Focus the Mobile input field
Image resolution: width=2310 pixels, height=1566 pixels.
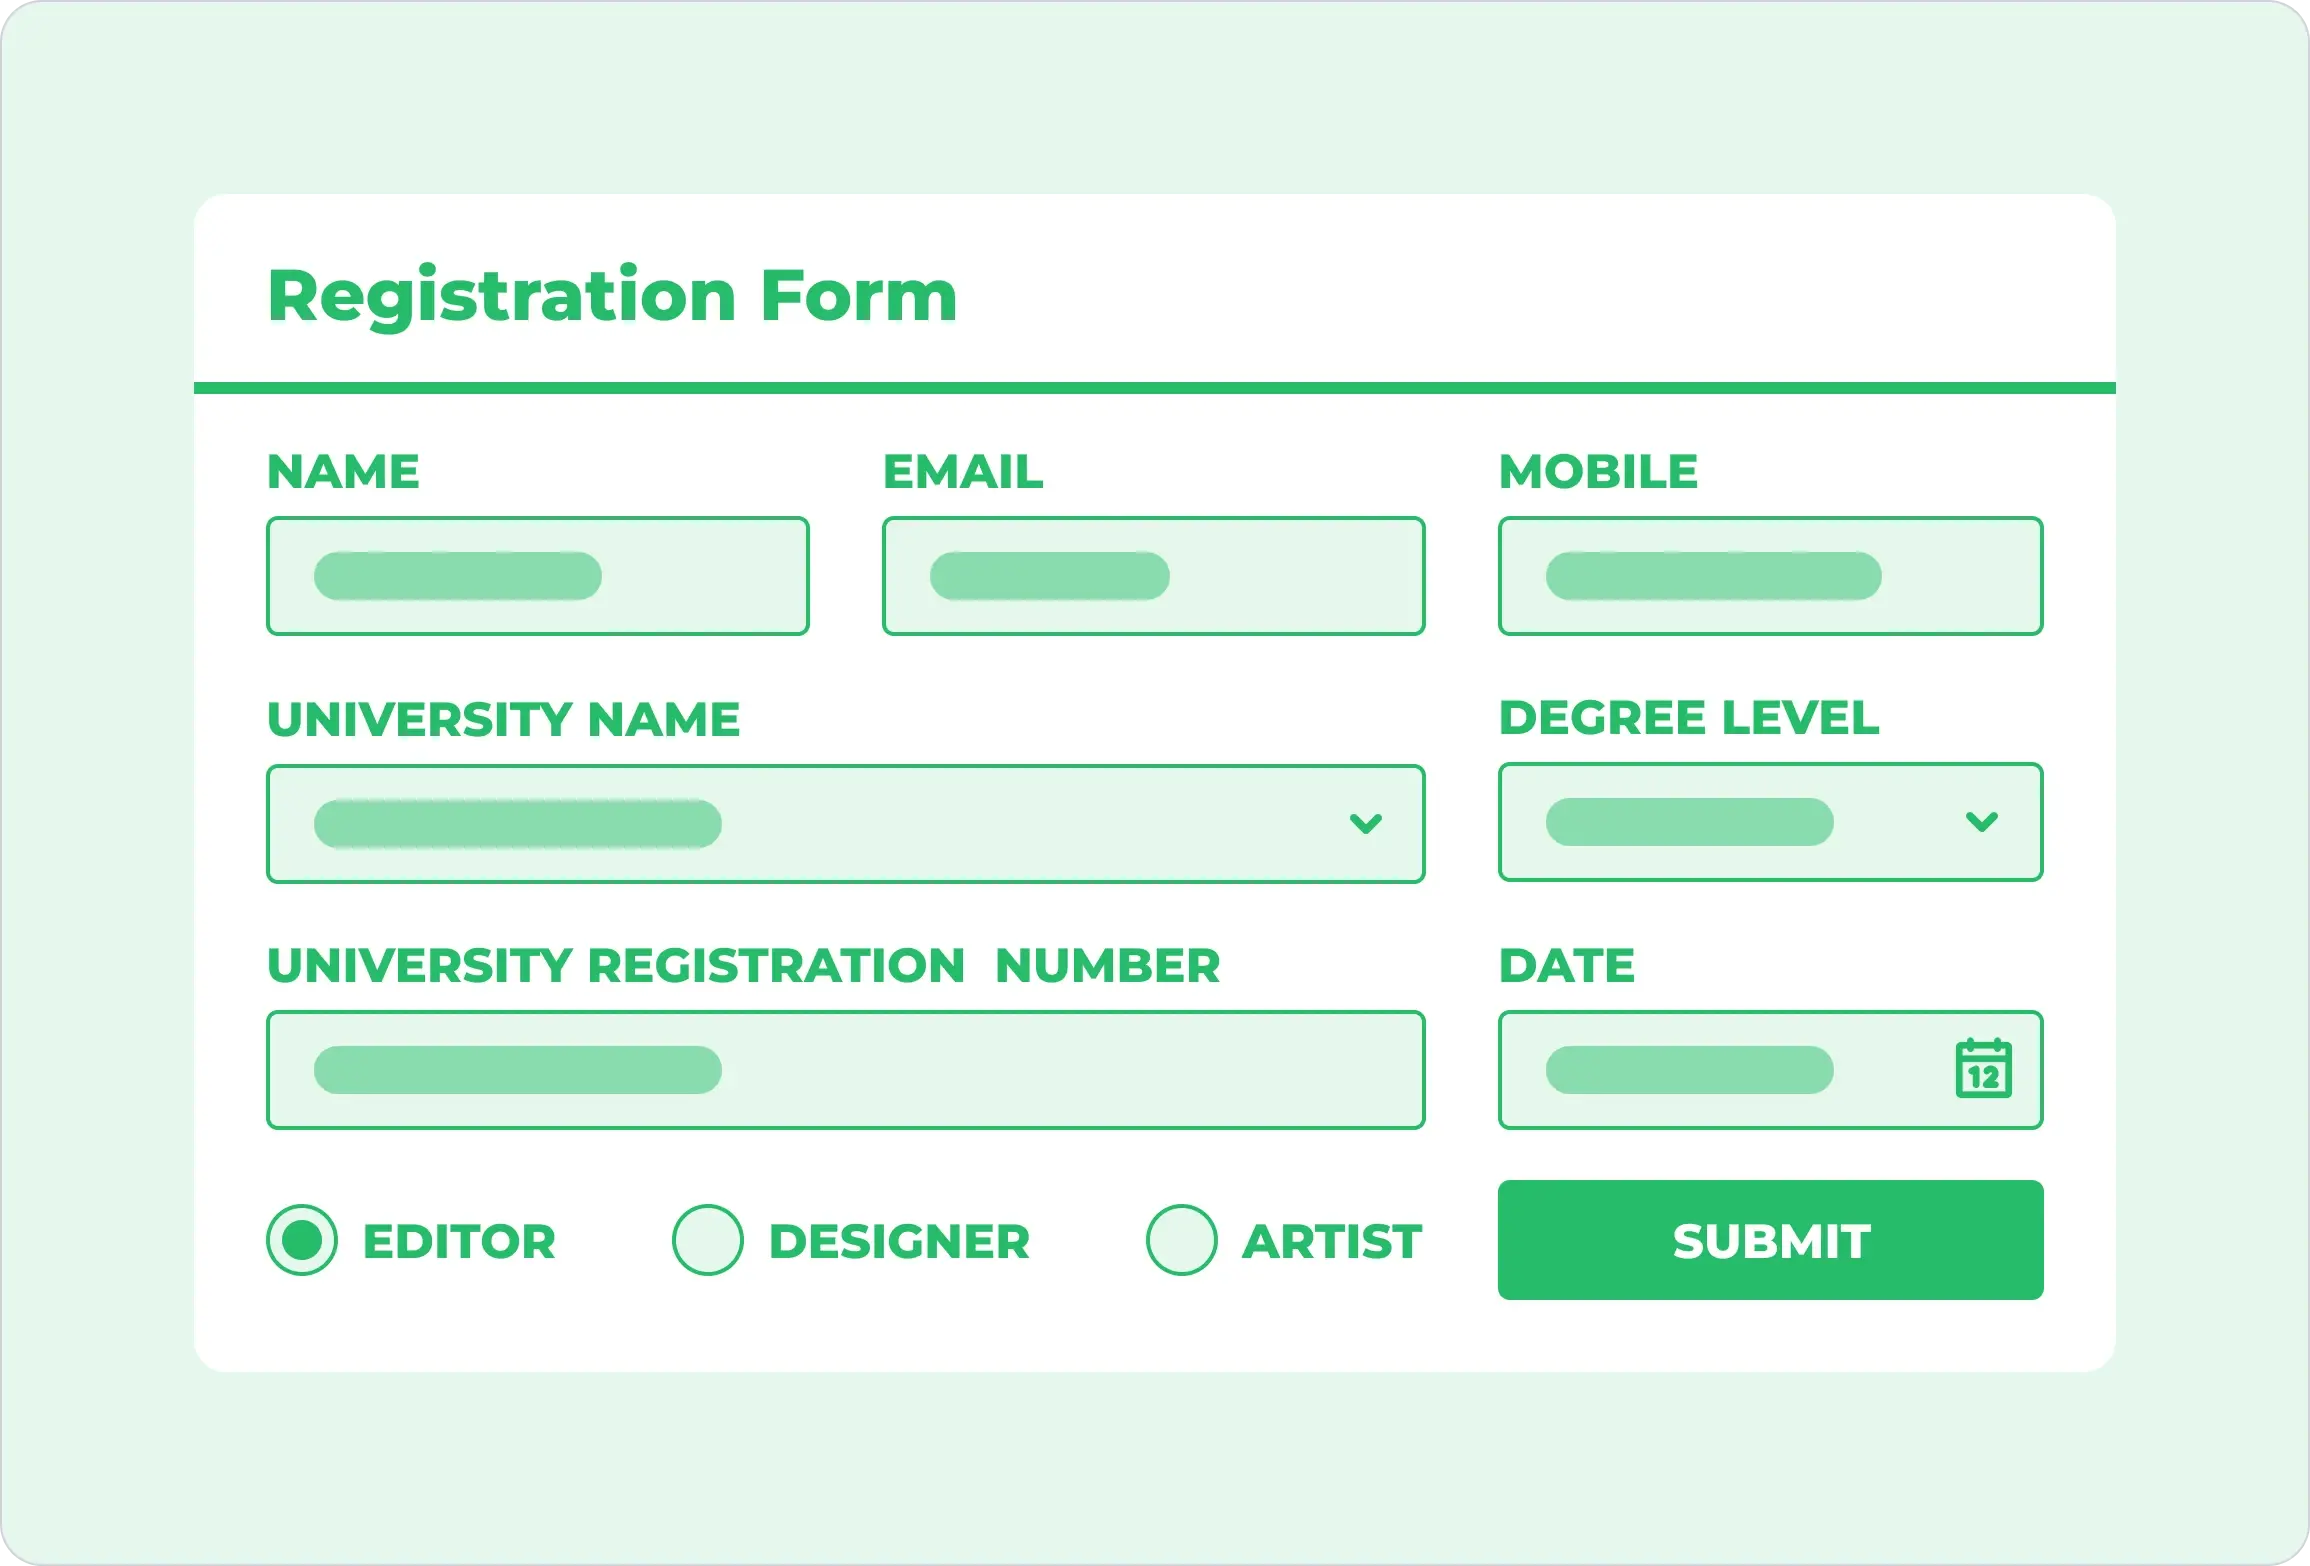(x=1770, y=576)
